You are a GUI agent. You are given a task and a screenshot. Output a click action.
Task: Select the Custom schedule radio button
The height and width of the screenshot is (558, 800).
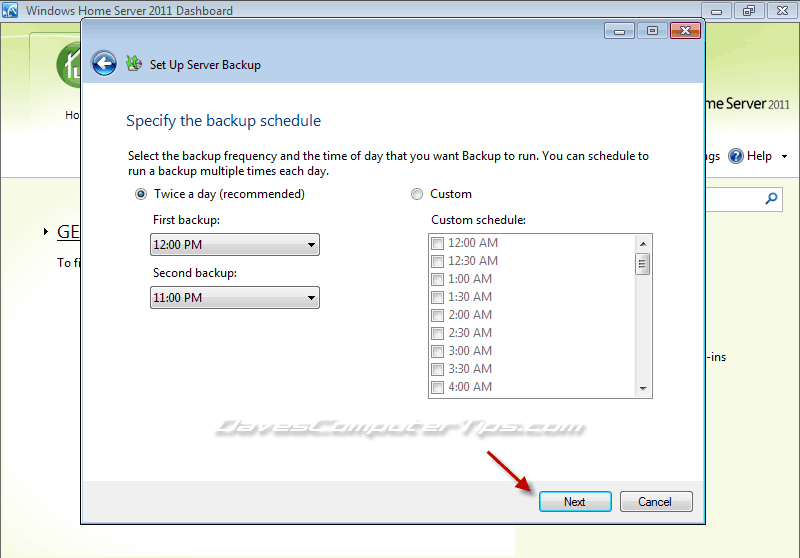coord(417,194)
